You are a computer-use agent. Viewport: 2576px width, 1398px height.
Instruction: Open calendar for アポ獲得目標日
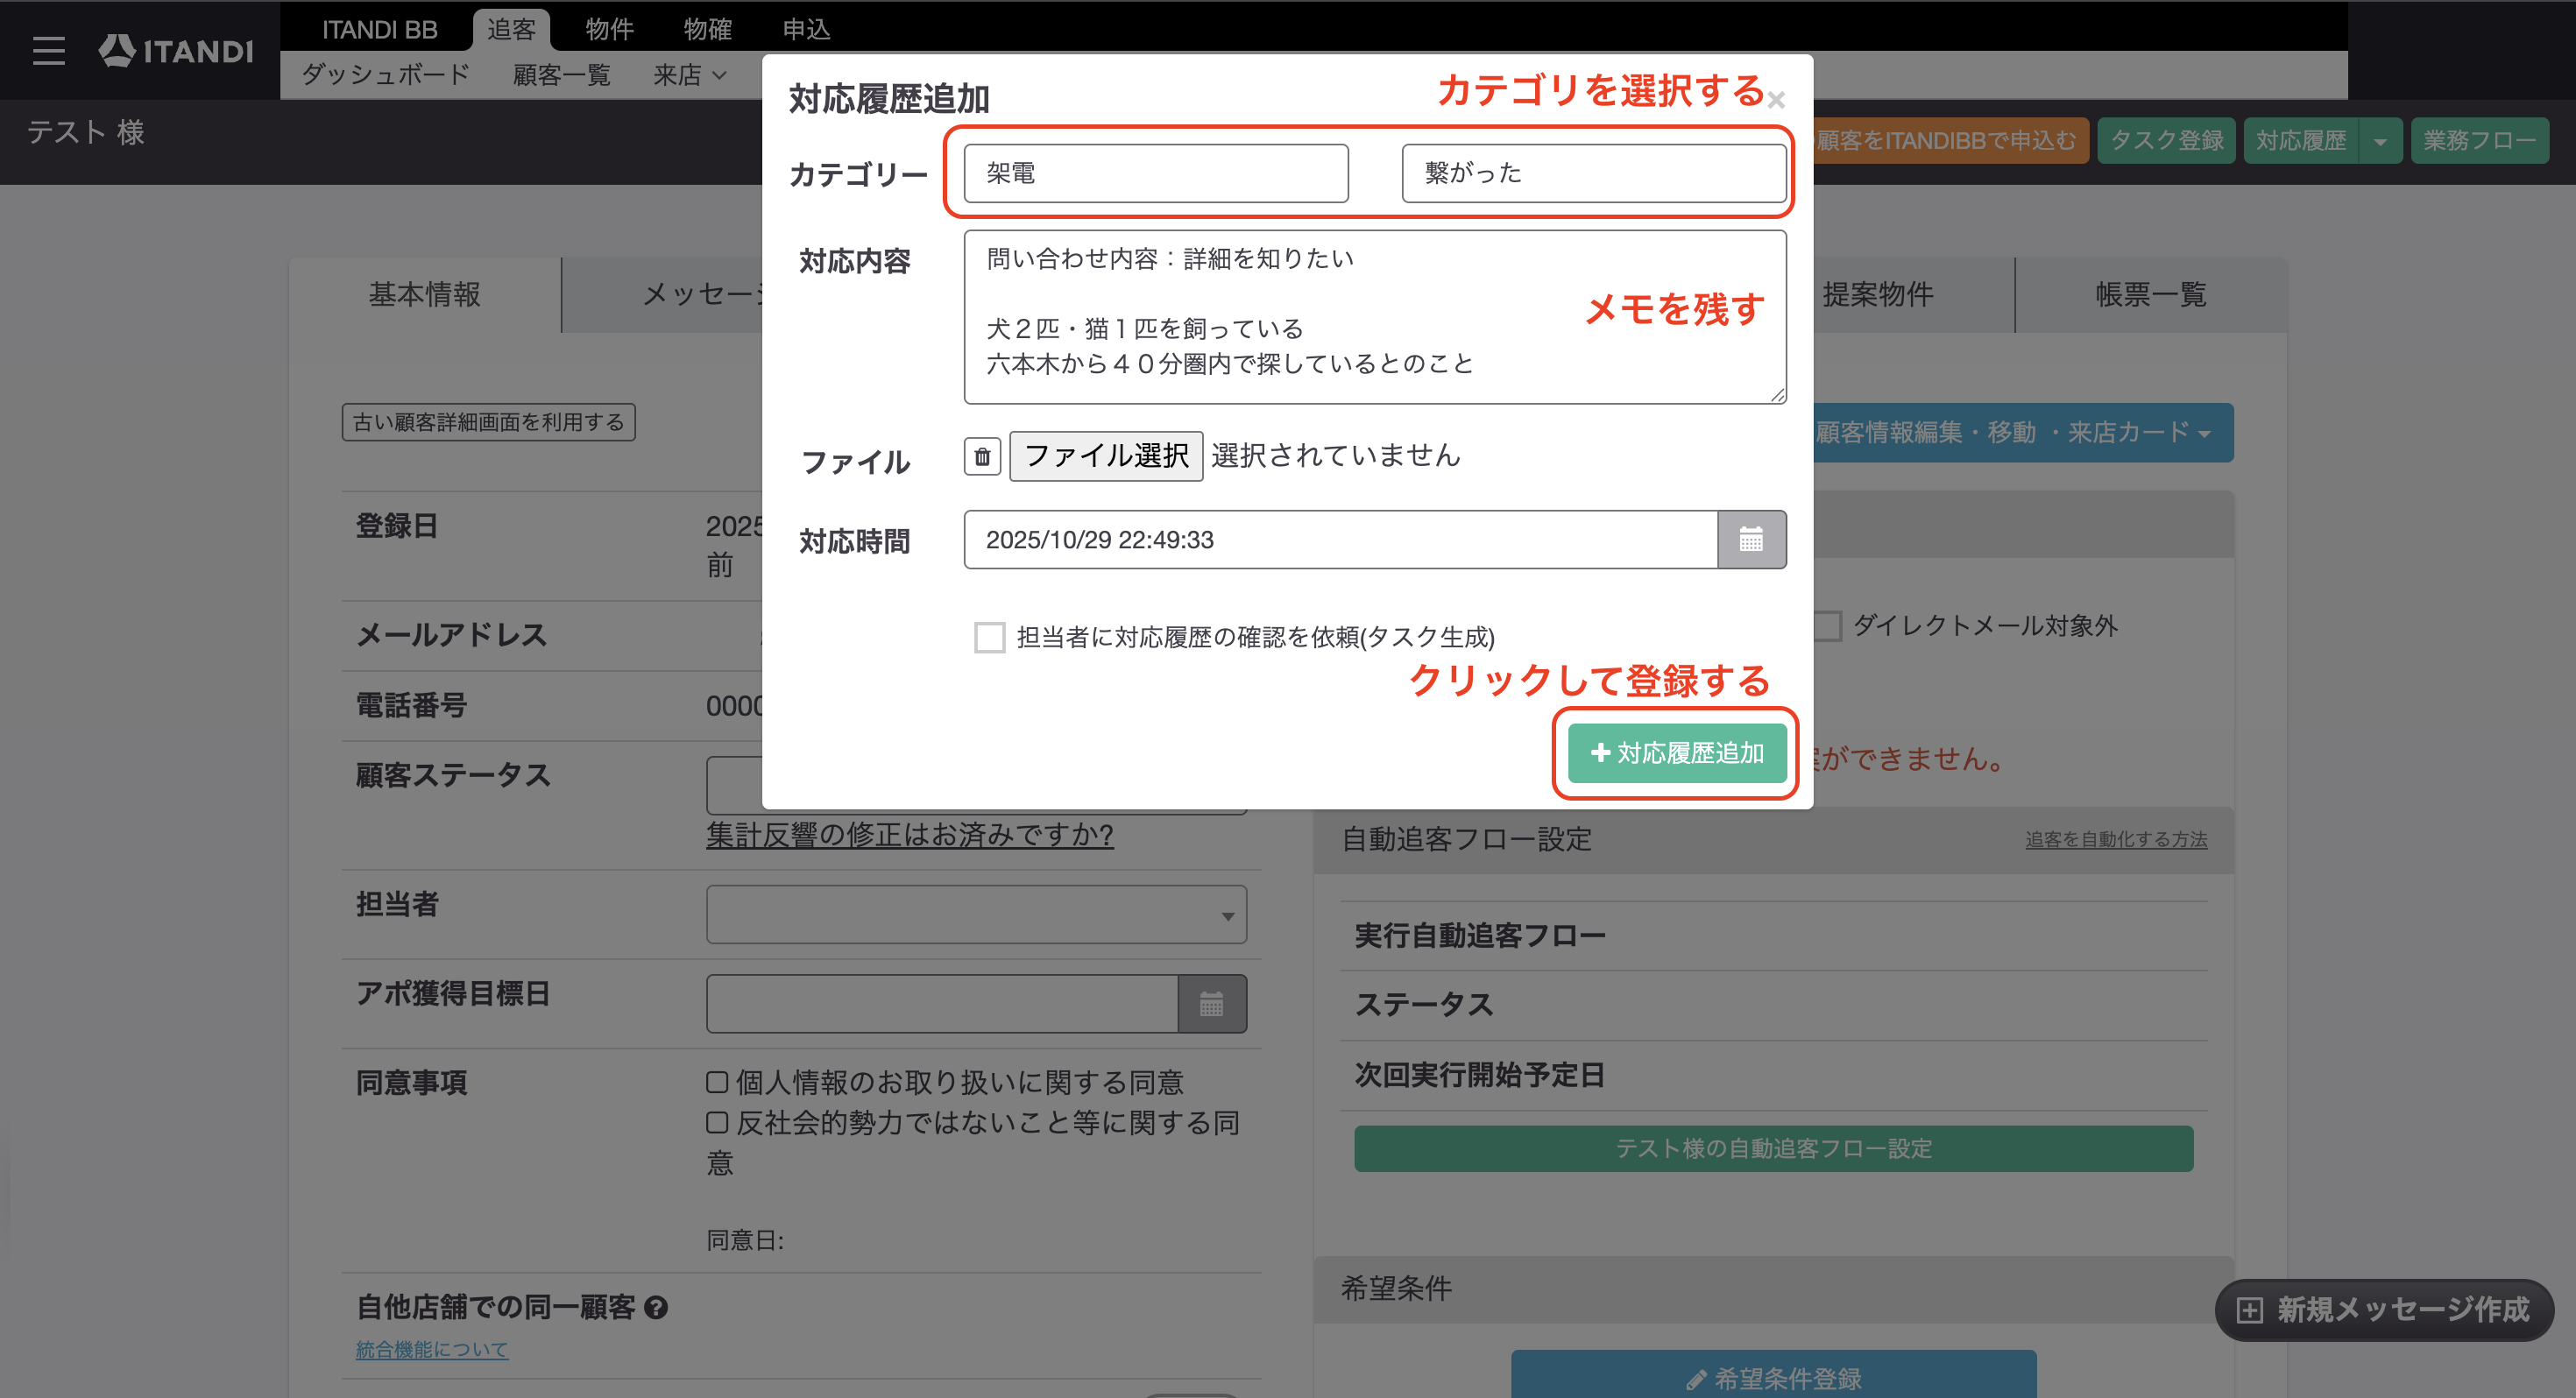pos(1212,1004)
